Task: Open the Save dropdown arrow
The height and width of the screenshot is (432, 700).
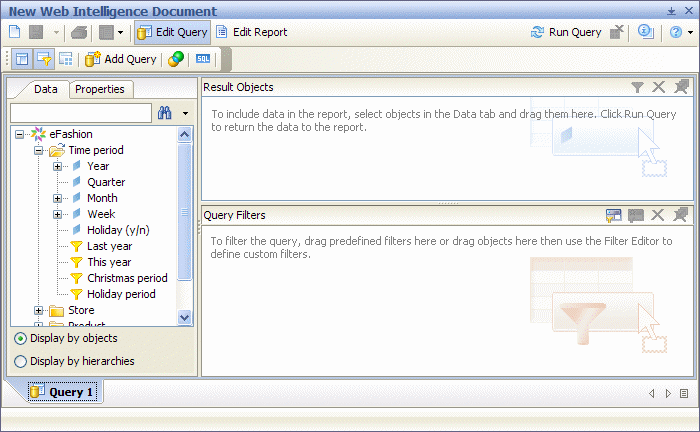Action: 56,32
